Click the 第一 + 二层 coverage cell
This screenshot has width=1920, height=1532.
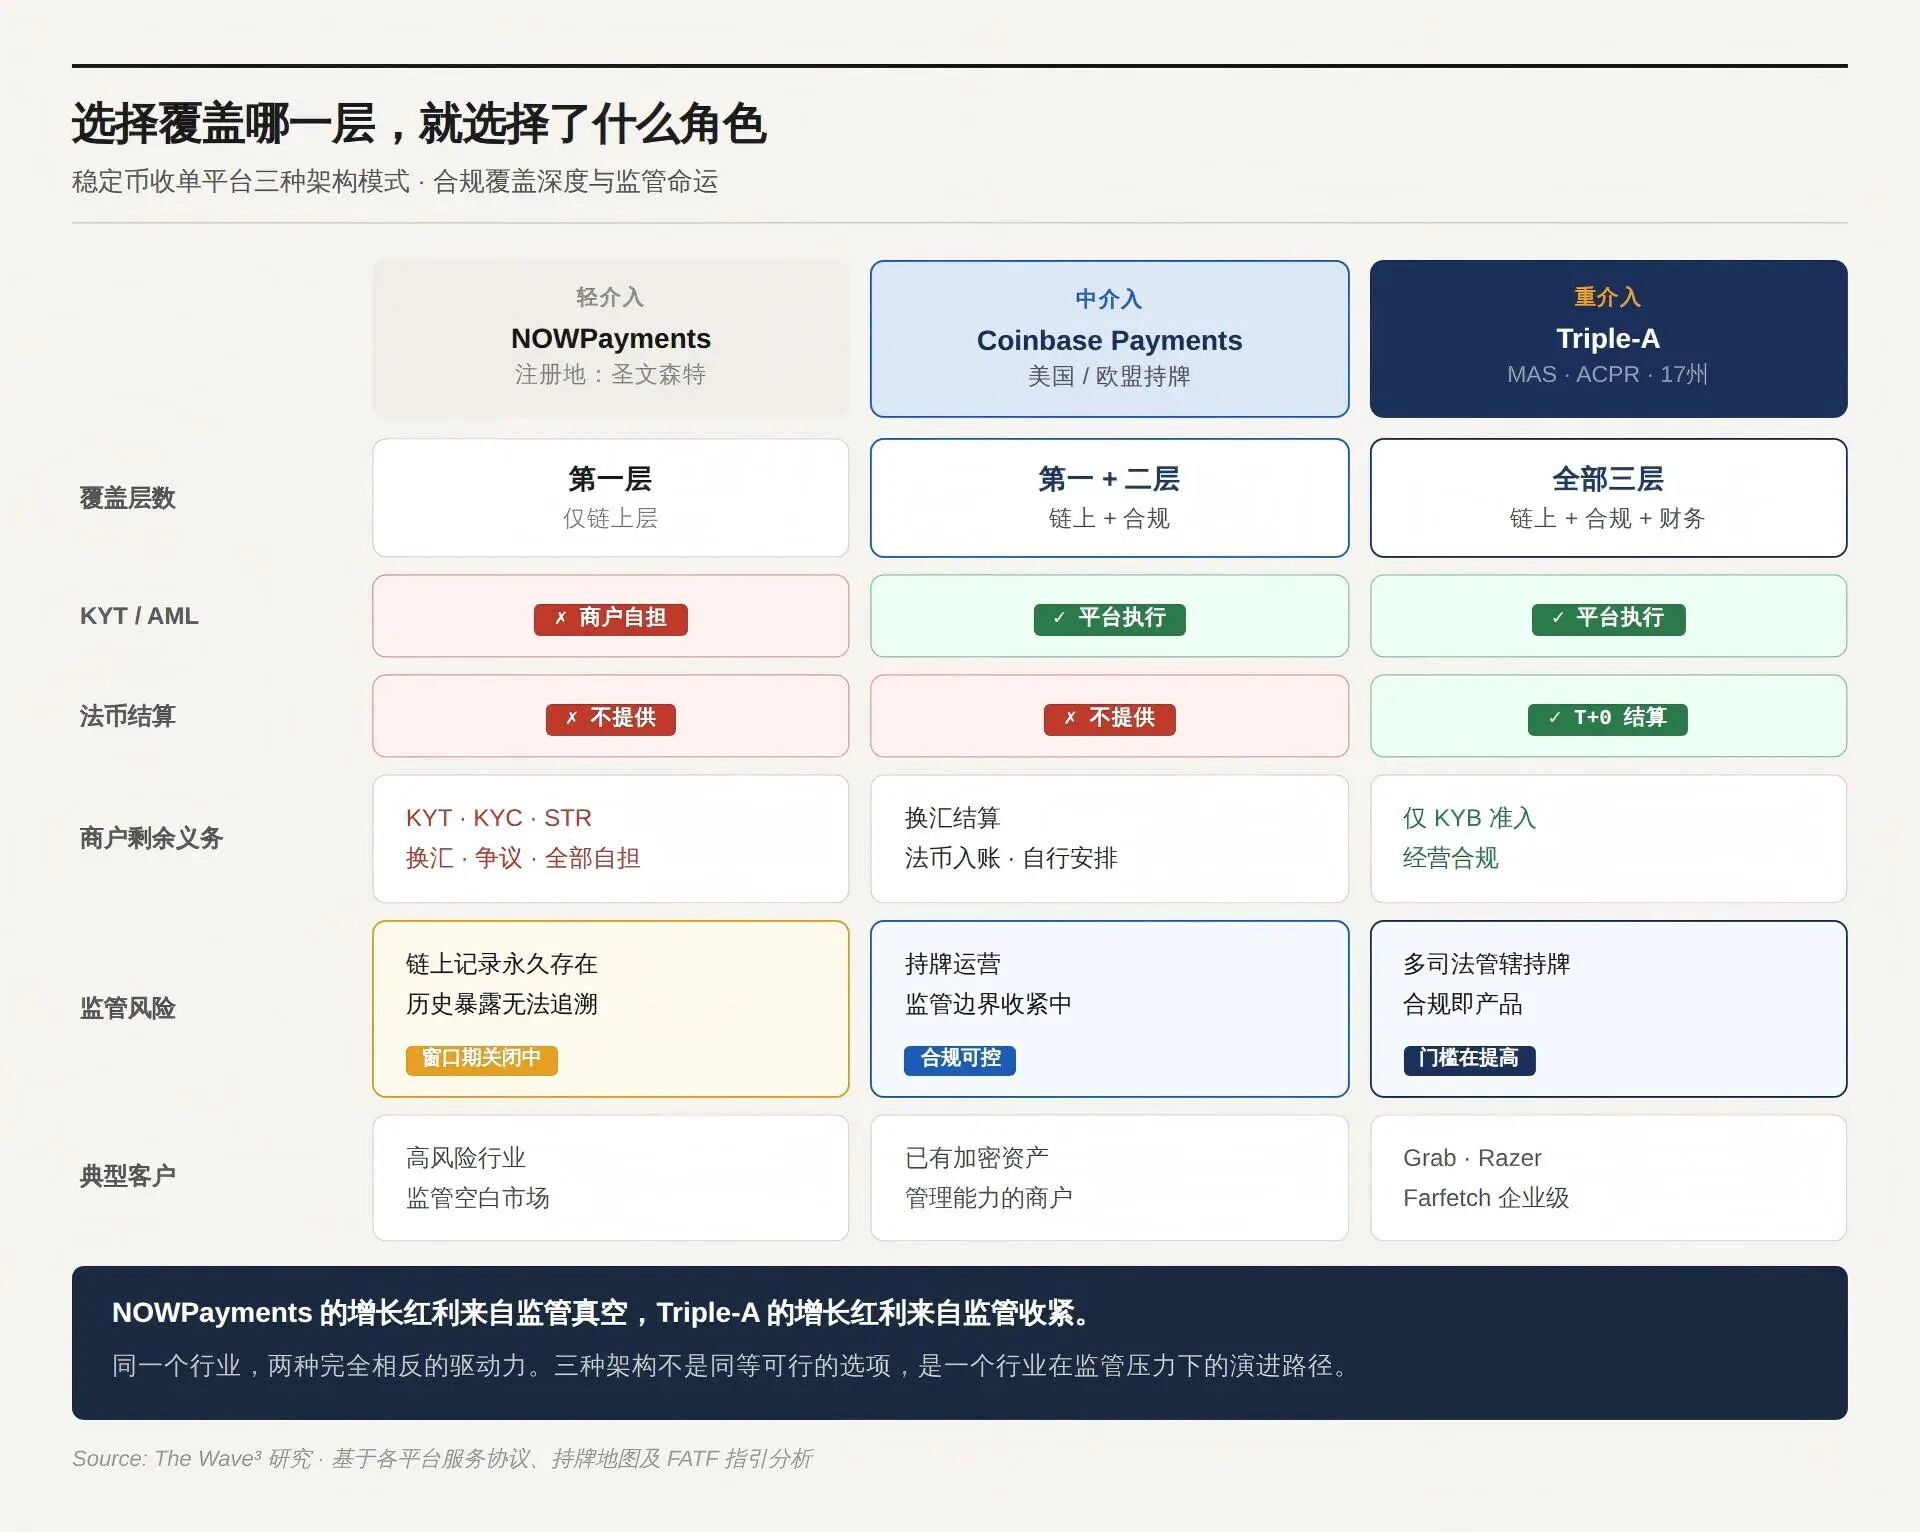(1109, 497)
